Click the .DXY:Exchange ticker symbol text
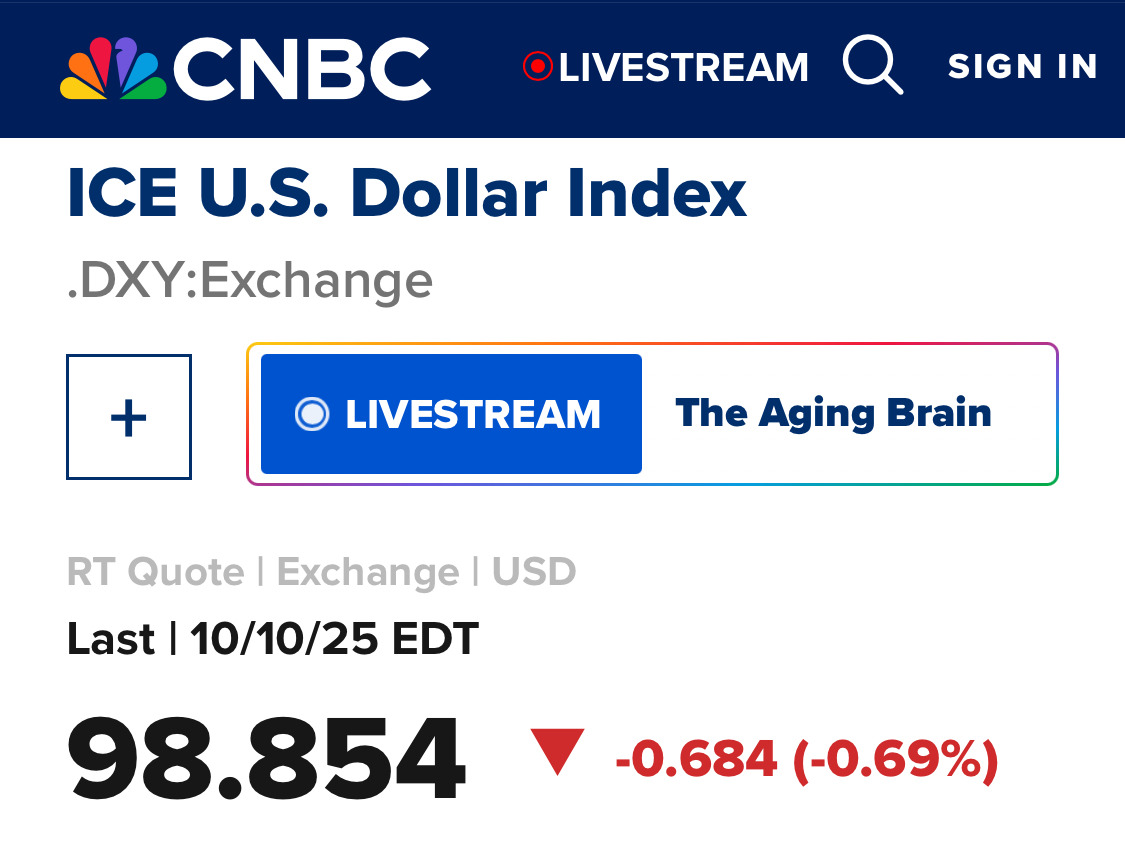Viewport: 1125px width, 852px height. click(249, 281)
